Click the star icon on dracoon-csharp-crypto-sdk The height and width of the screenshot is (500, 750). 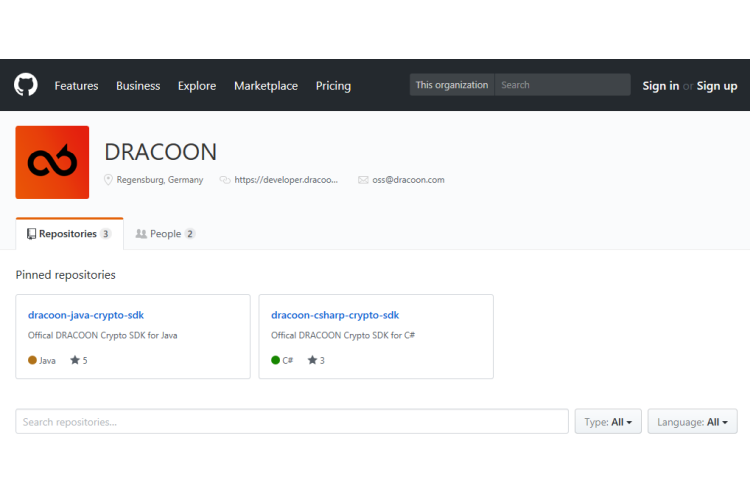[x=312, y=360]
